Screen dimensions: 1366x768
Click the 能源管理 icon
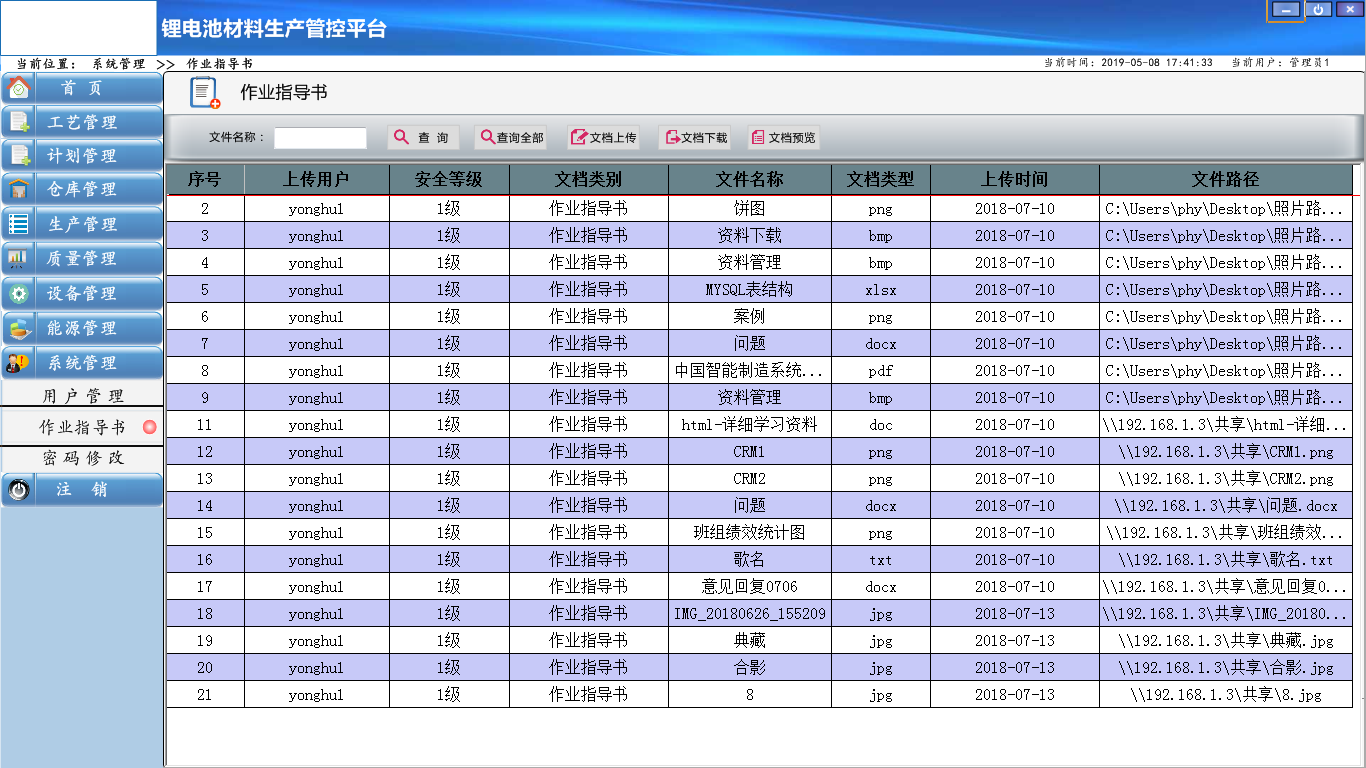pos(18,328)
